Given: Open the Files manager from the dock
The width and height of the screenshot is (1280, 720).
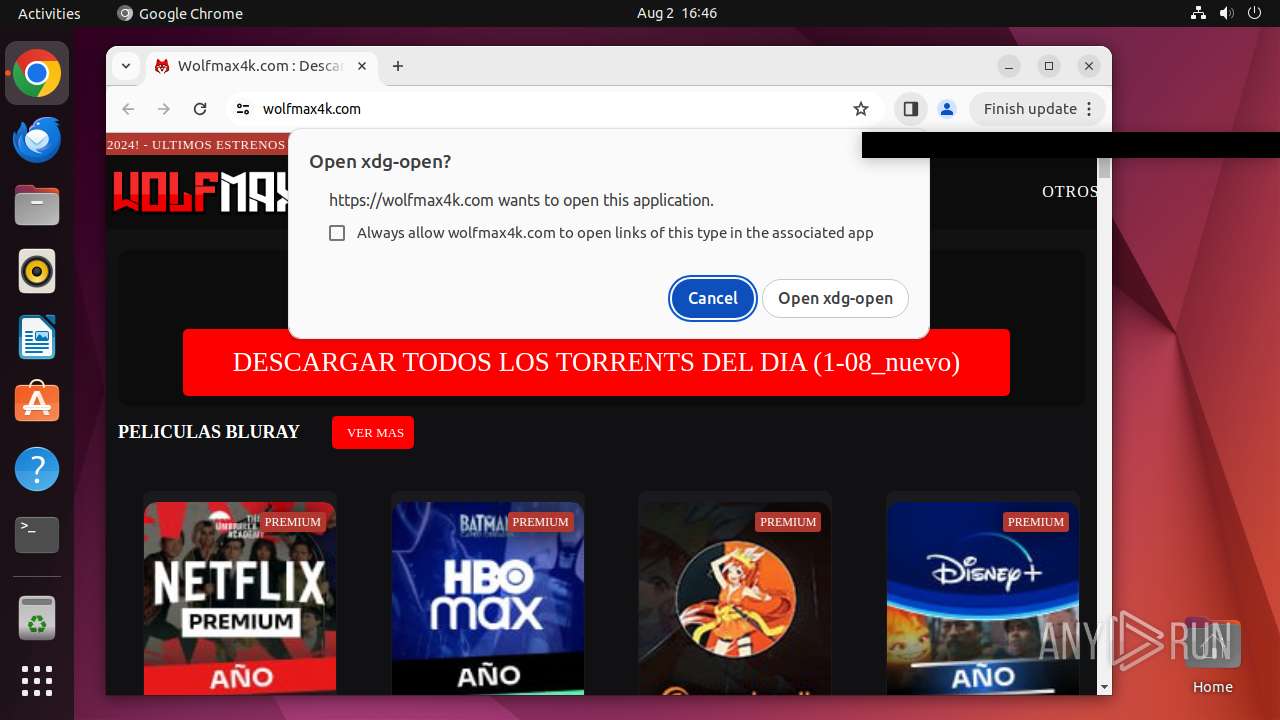Looking at the screenshot, I should tap(37, 206).
